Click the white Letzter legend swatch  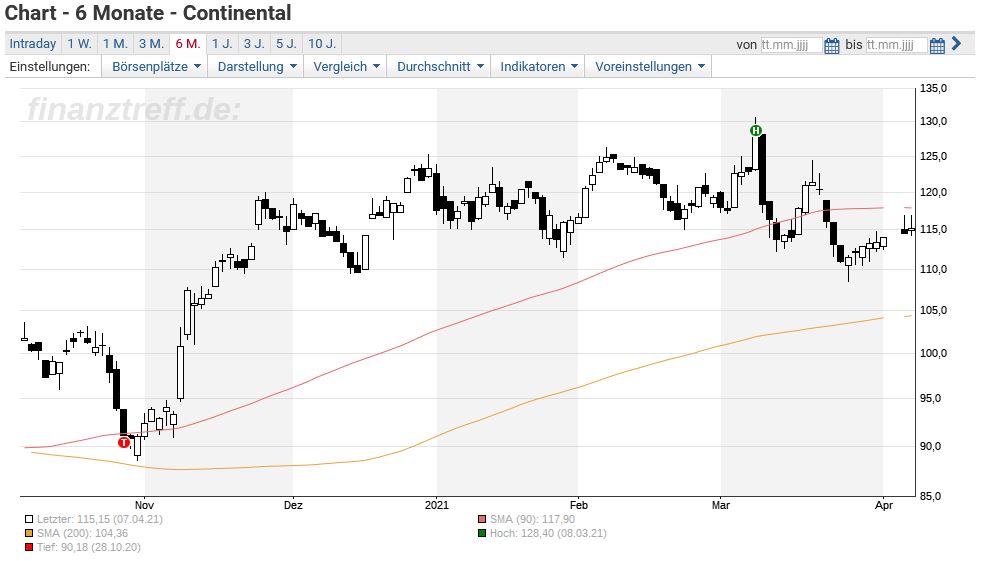29,519
